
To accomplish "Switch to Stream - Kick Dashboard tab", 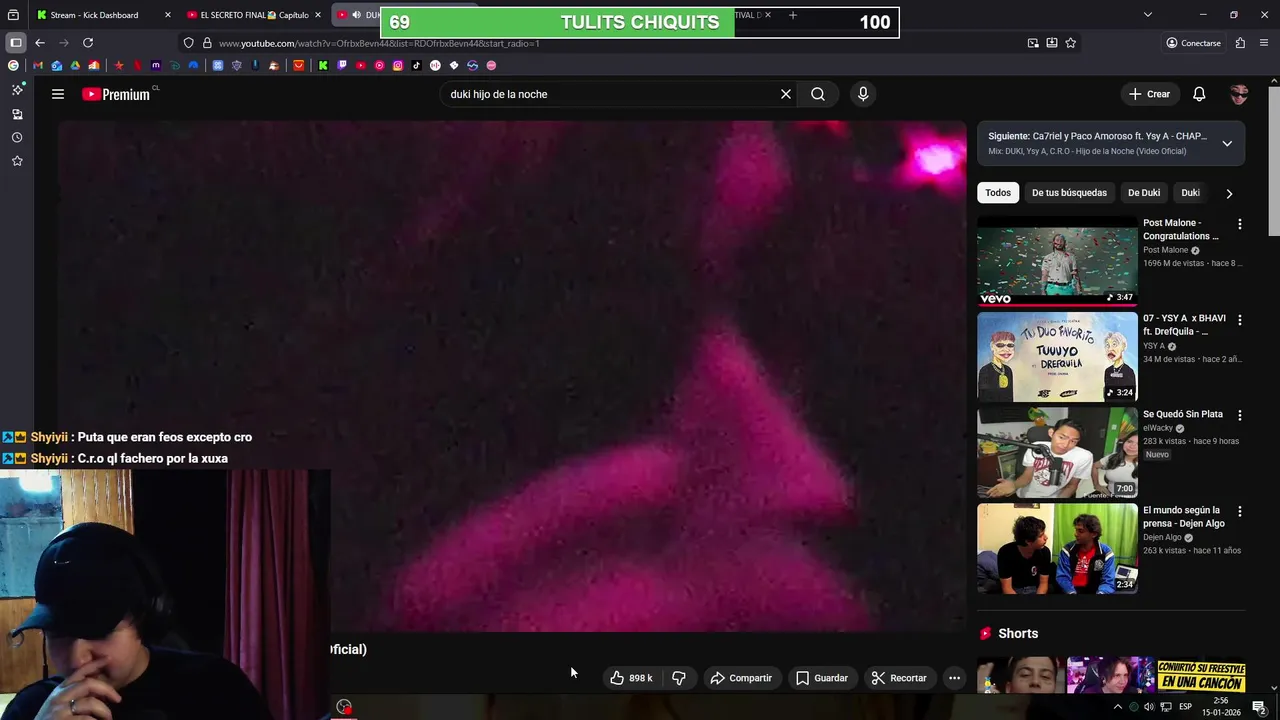I will click(x=94, y=15).
